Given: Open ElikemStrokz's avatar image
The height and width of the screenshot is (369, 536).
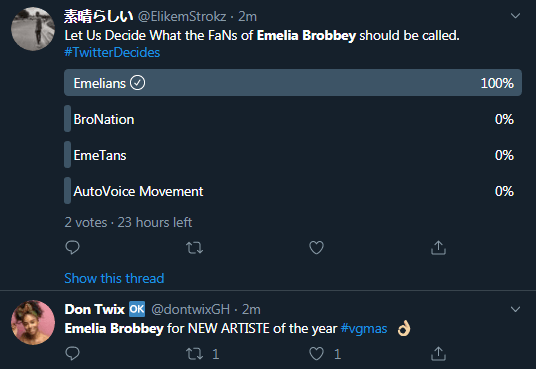Looking at the screenshot, I should point(33,29).
